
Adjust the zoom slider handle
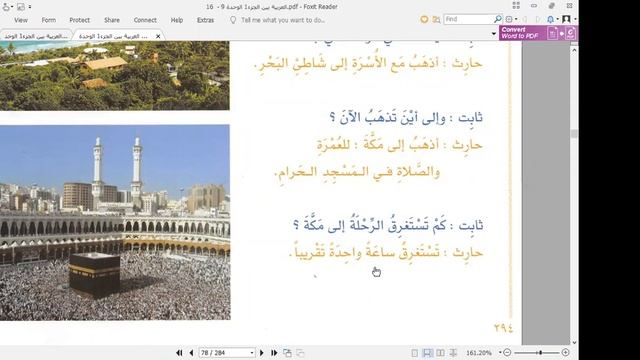coord(540,352)
